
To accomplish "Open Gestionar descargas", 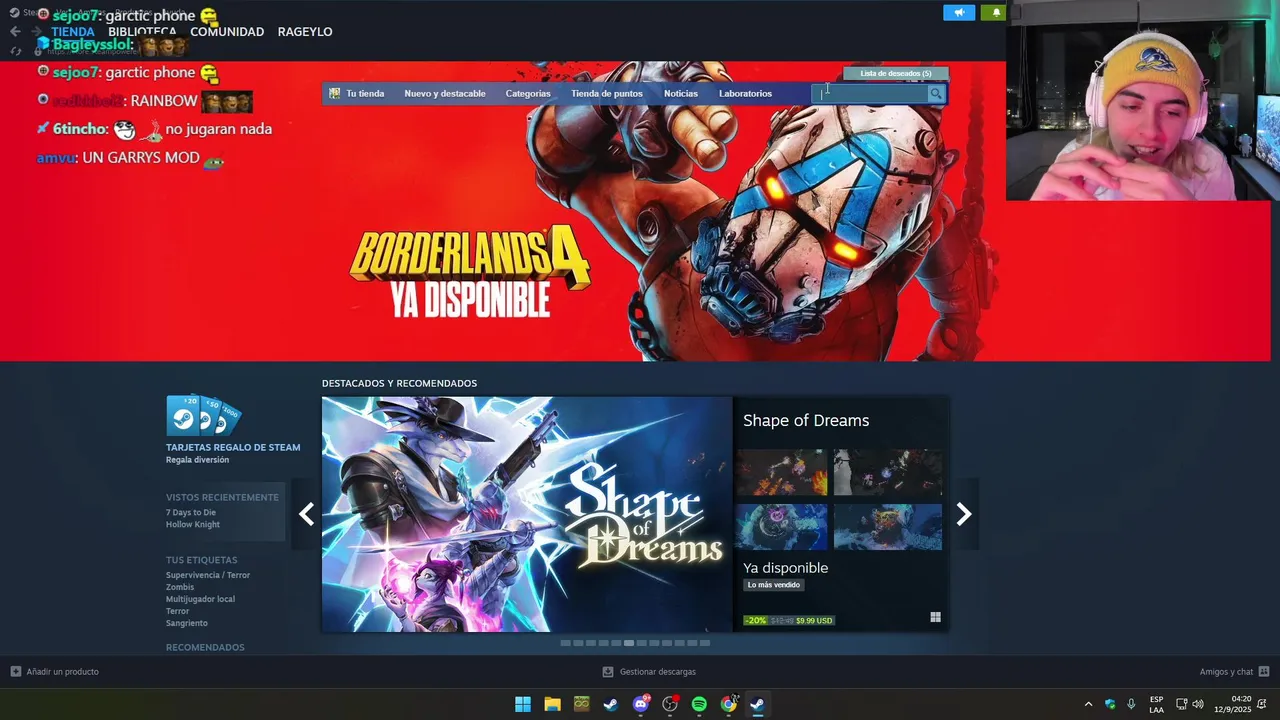I will (x=658, y=672).
